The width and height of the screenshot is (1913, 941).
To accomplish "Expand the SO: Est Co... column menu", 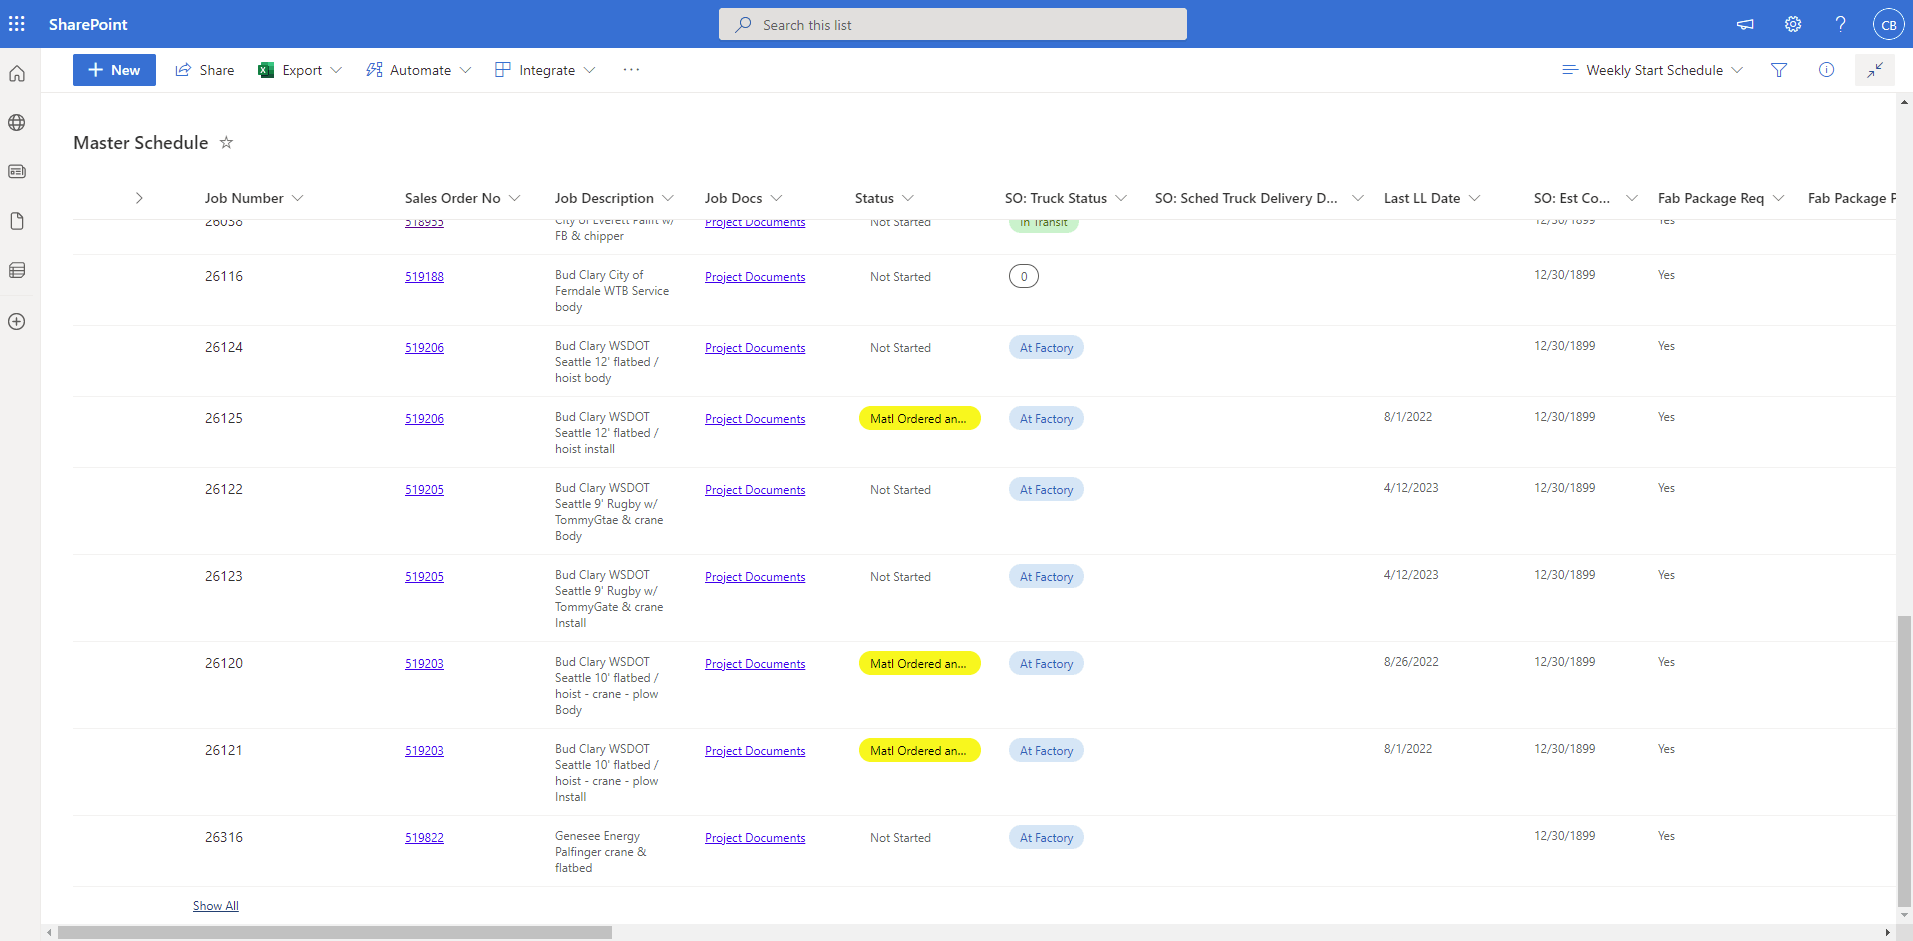I will coord(1632,198).
